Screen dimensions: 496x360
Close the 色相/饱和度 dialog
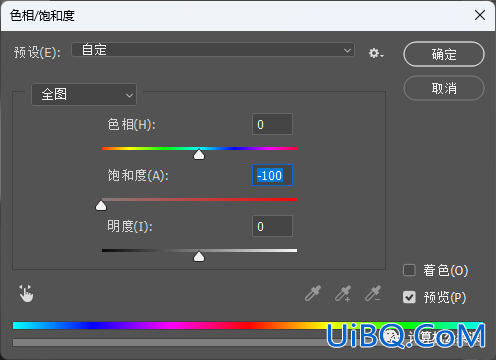click(480, 15)
